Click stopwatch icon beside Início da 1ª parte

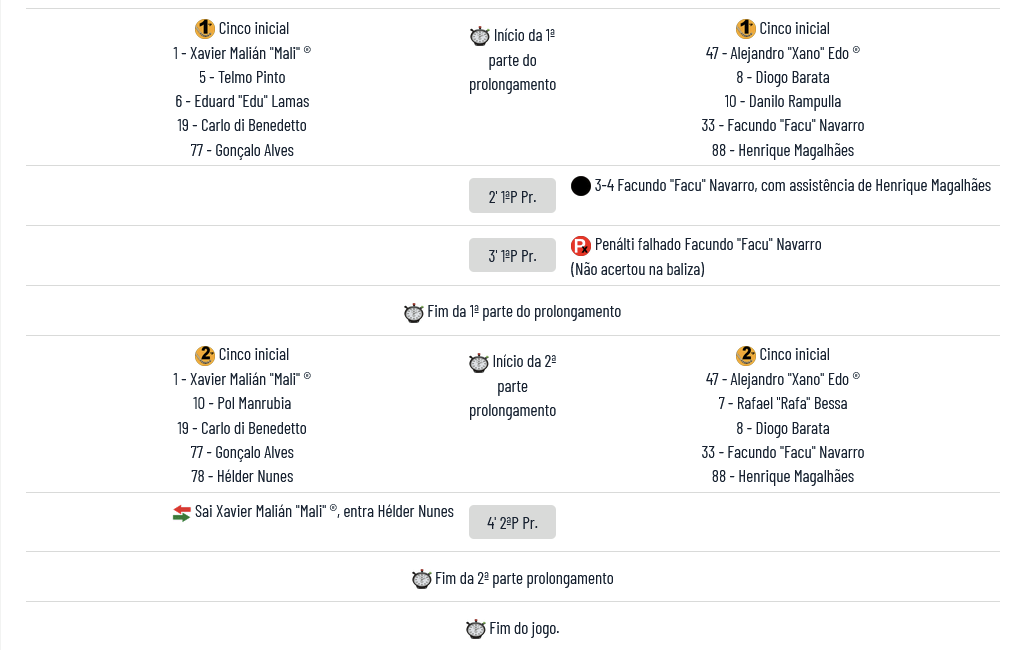pos(479,37)
